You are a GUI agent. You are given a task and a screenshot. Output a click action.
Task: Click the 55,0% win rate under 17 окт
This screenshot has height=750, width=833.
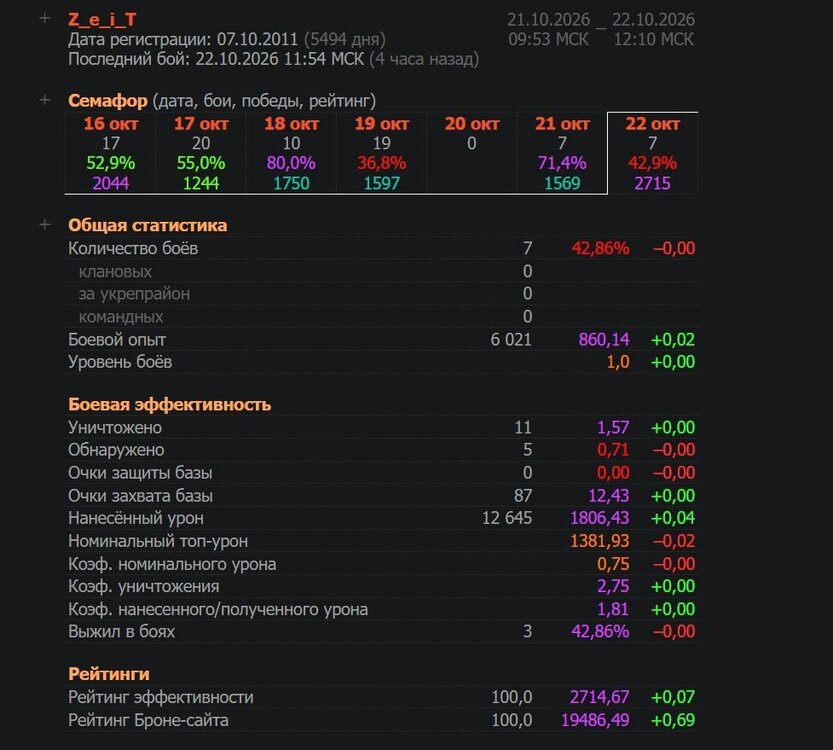[201, 163]
